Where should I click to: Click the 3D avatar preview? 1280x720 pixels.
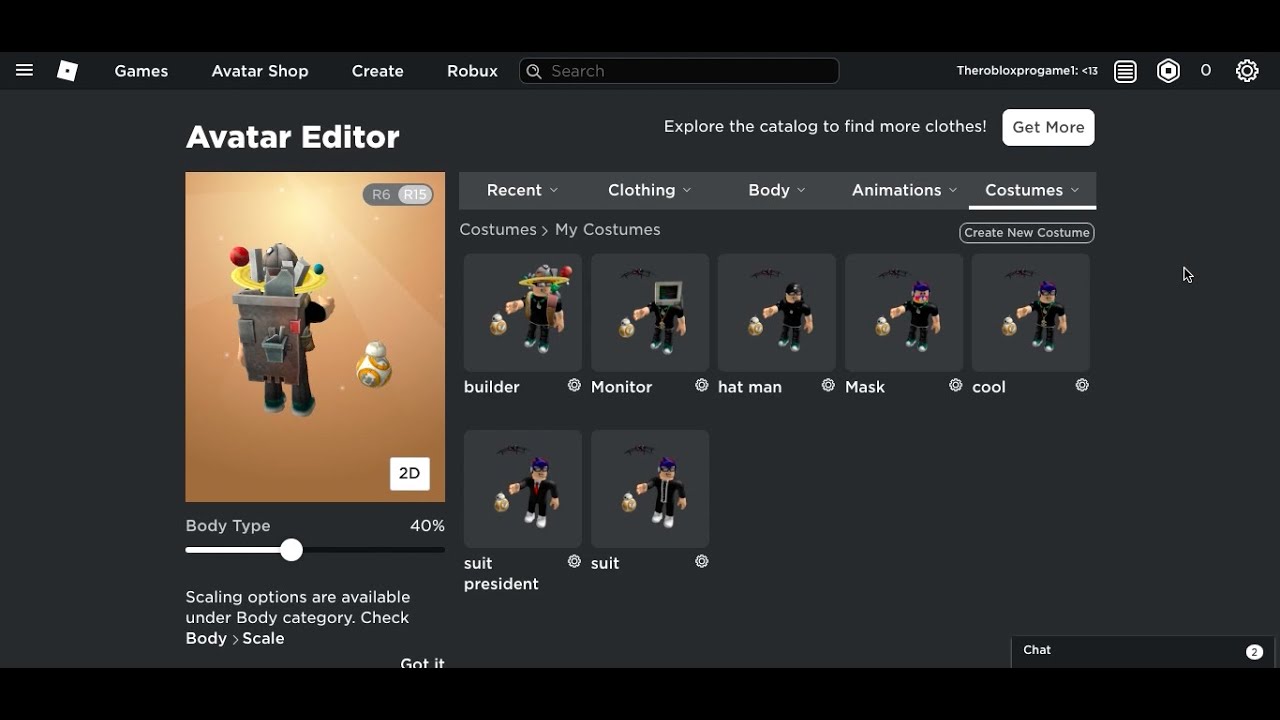pyautogui.click(x=315, y=337)
